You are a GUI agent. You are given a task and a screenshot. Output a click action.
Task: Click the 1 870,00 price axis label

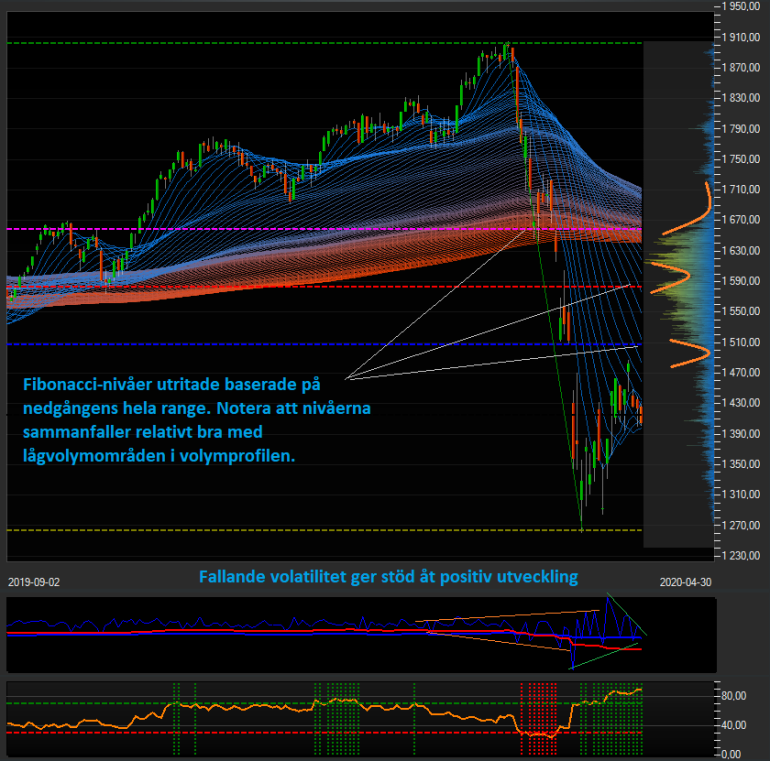[x=741, y=68]
